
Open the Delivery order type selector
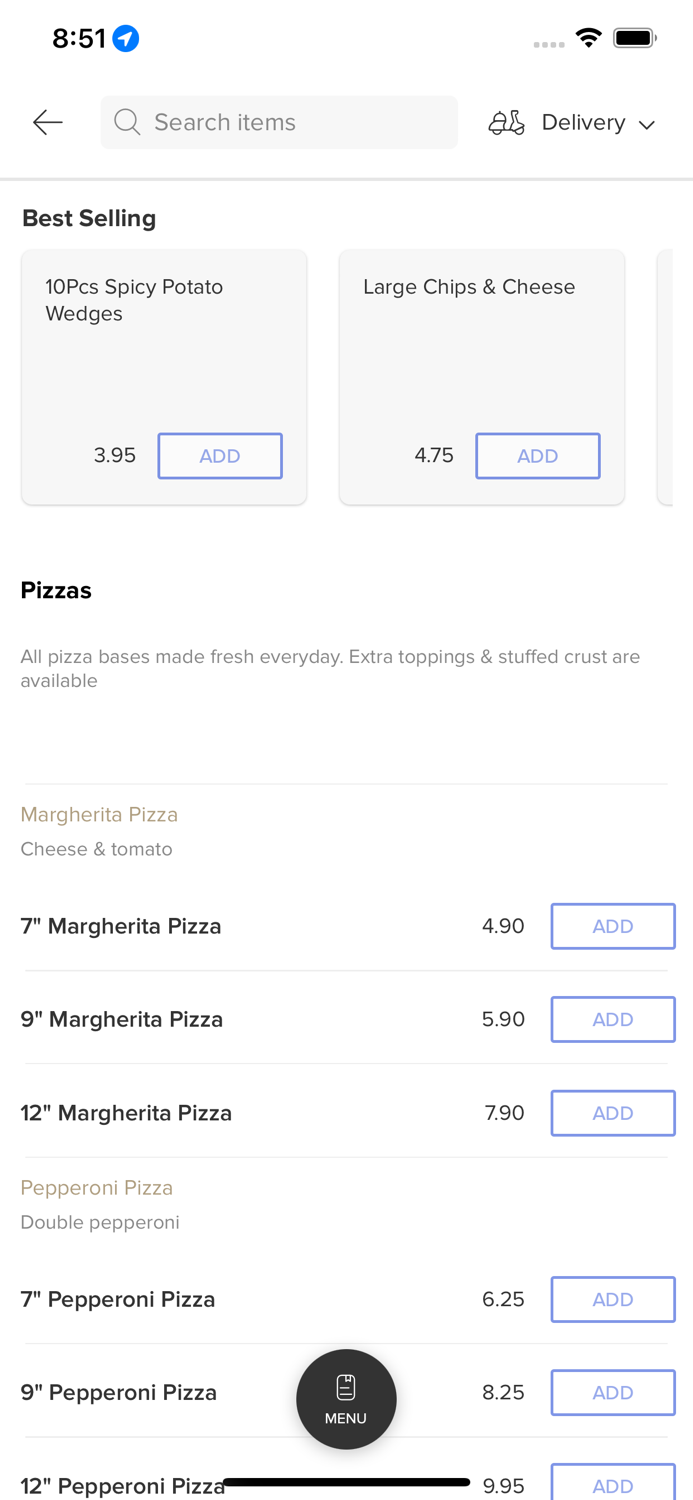coord(583,122)
